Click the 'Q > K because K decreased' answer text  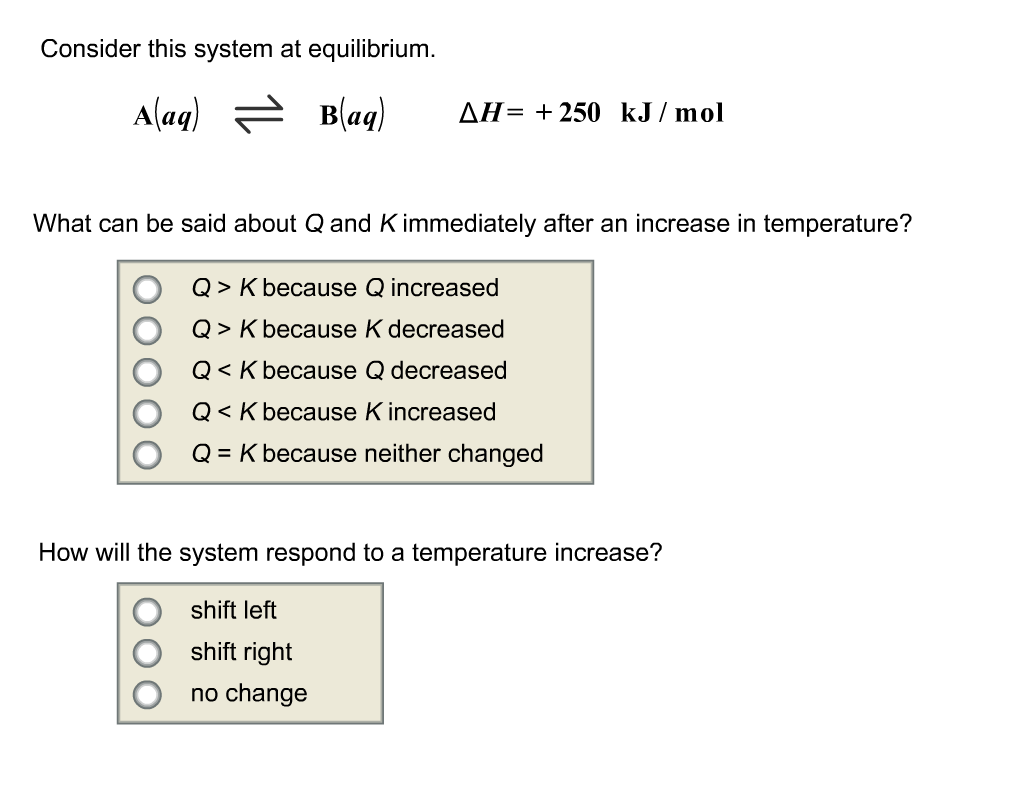click(x=347, y=329)
